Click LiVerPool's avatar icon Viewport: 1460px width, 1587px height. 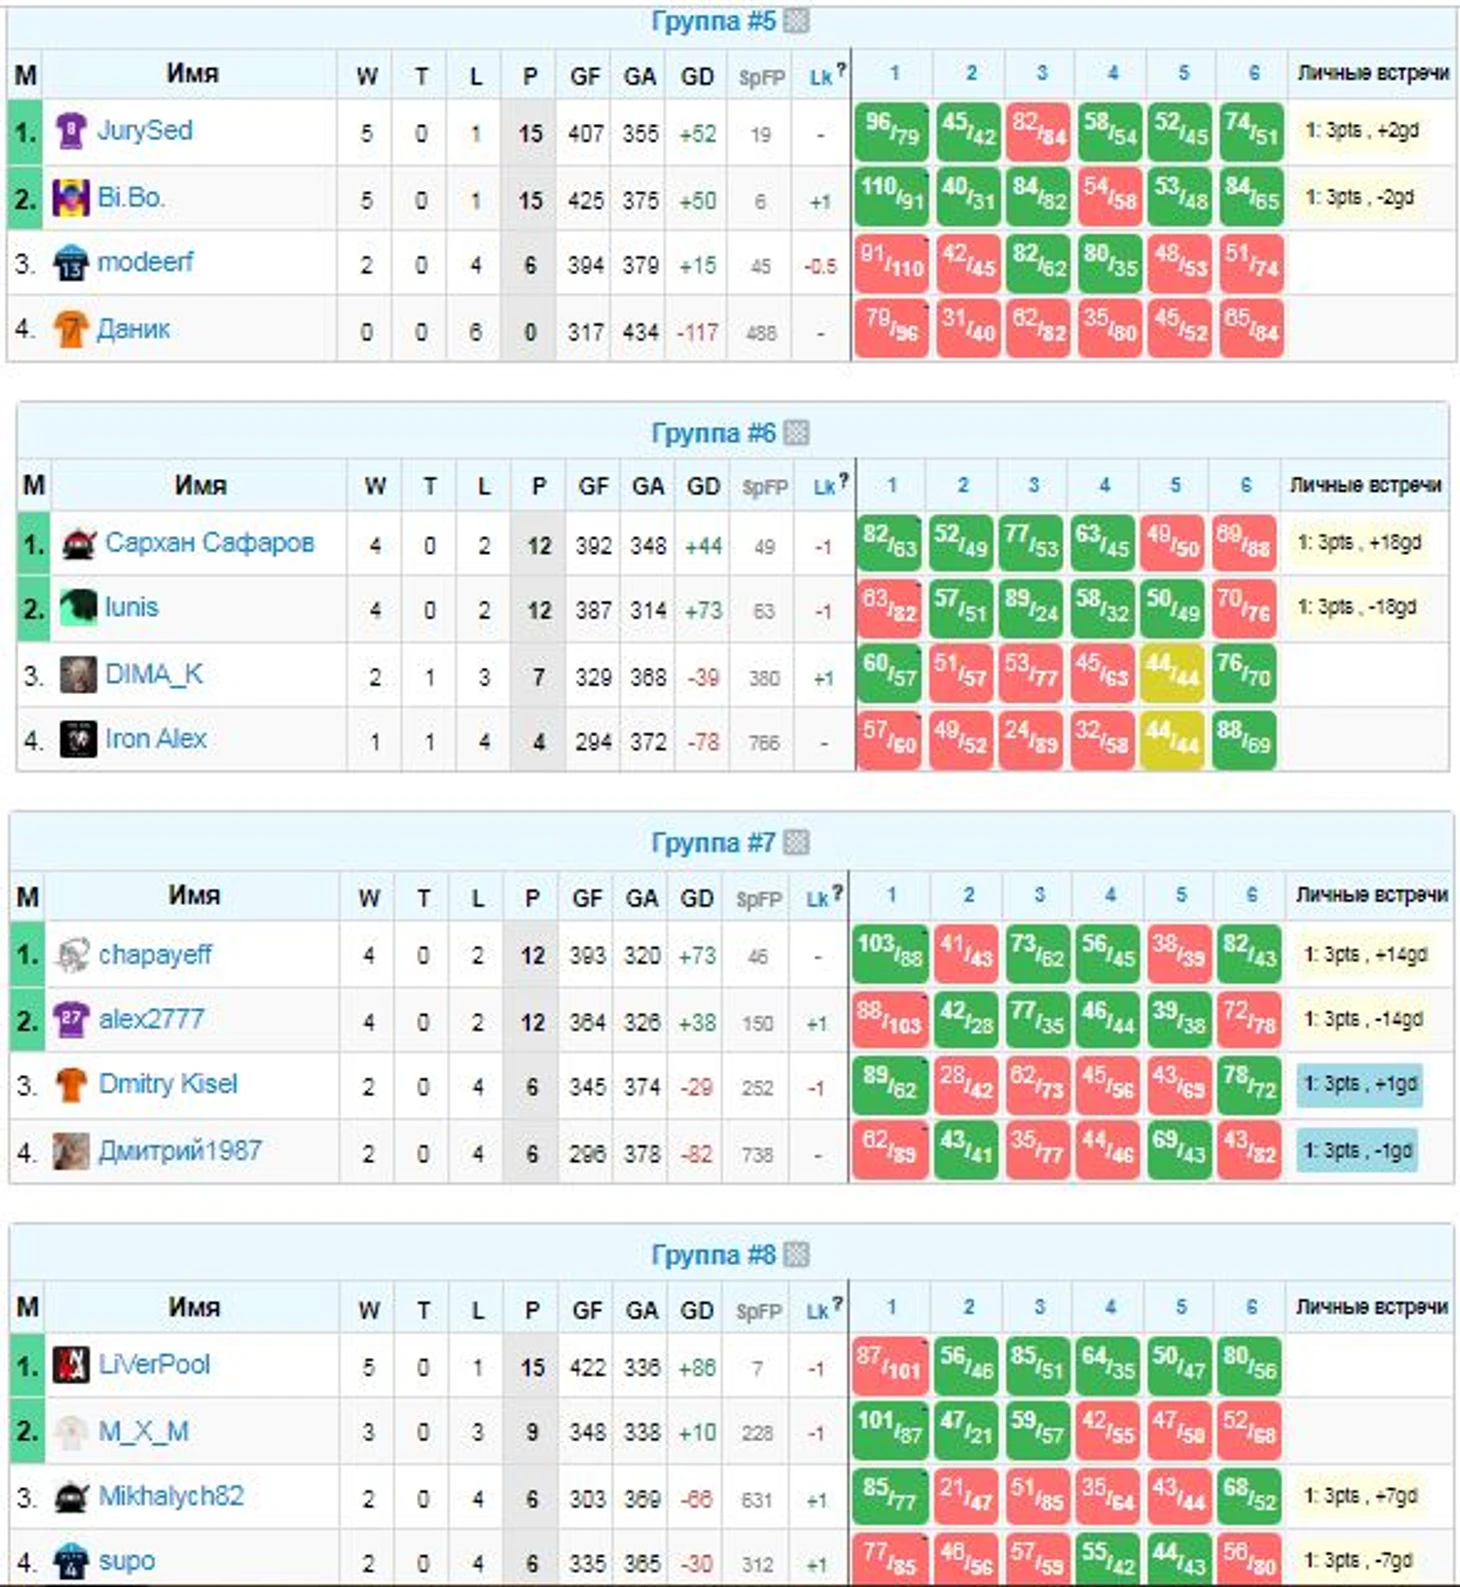click(x=71, y=1366)
